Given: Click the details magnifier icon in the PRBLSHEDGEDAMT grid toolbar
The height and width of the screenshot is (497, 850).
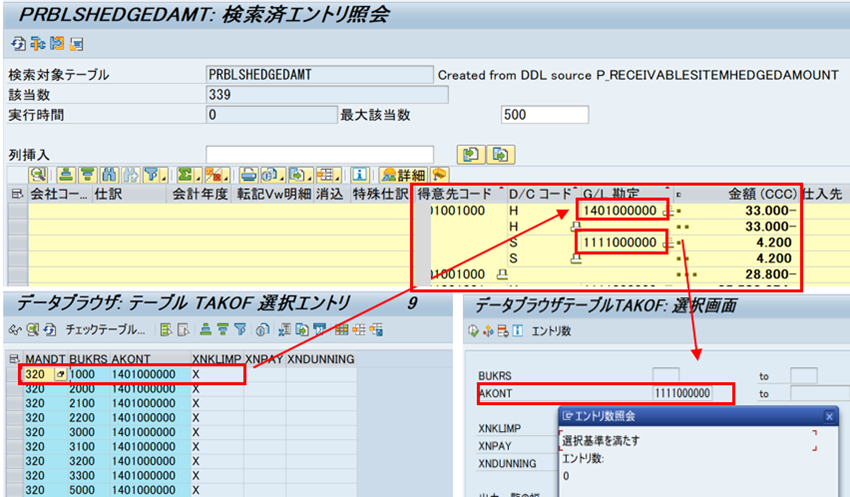Looking at the screenshot, I should pos(38,175).
